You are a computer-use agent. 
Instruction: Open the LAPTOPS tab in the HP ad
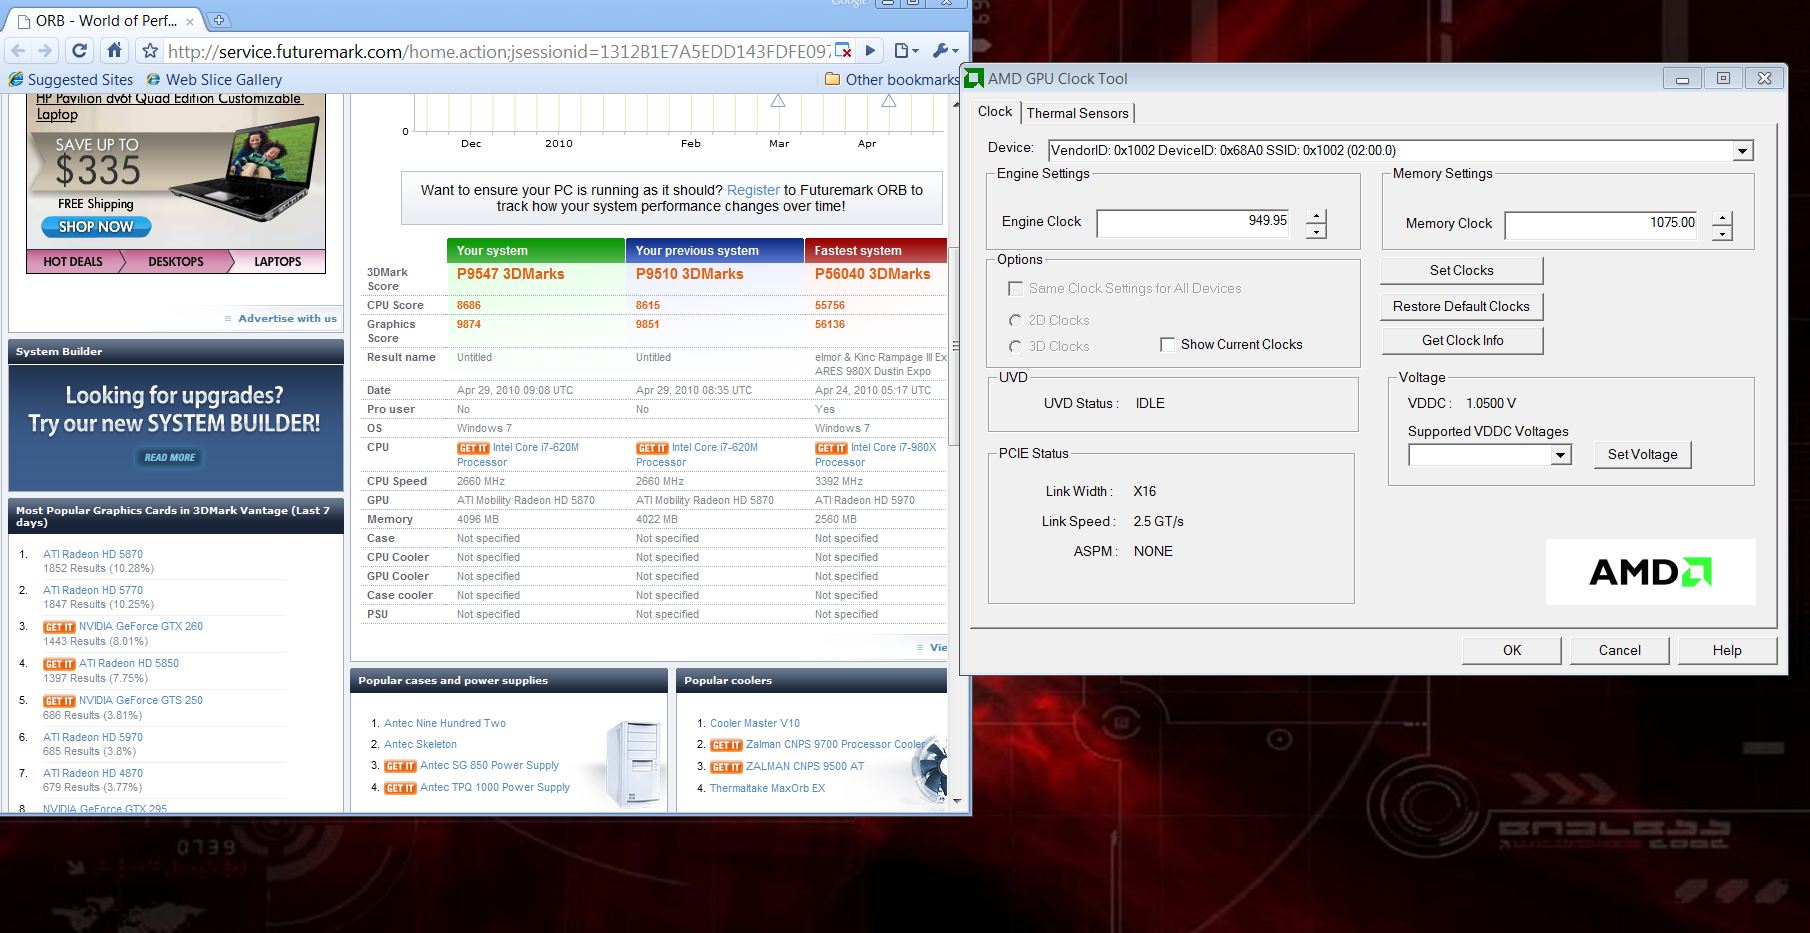coord(278,261)
